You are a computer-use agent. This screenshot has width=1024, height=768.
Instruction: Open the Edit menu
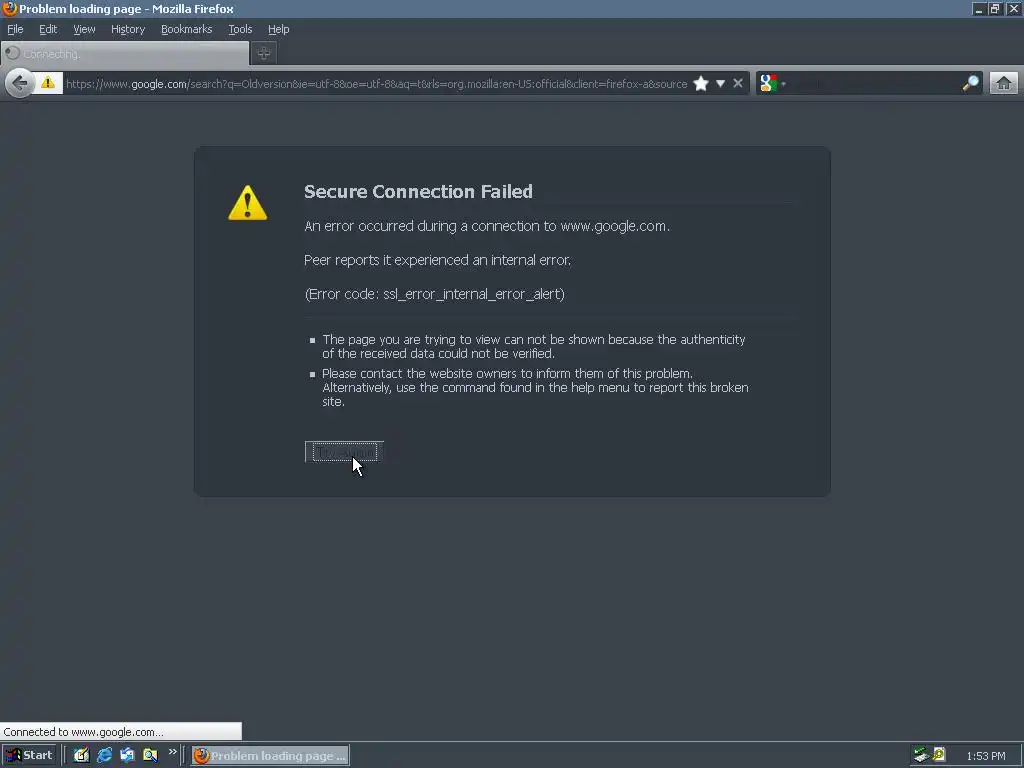(48, 29)
